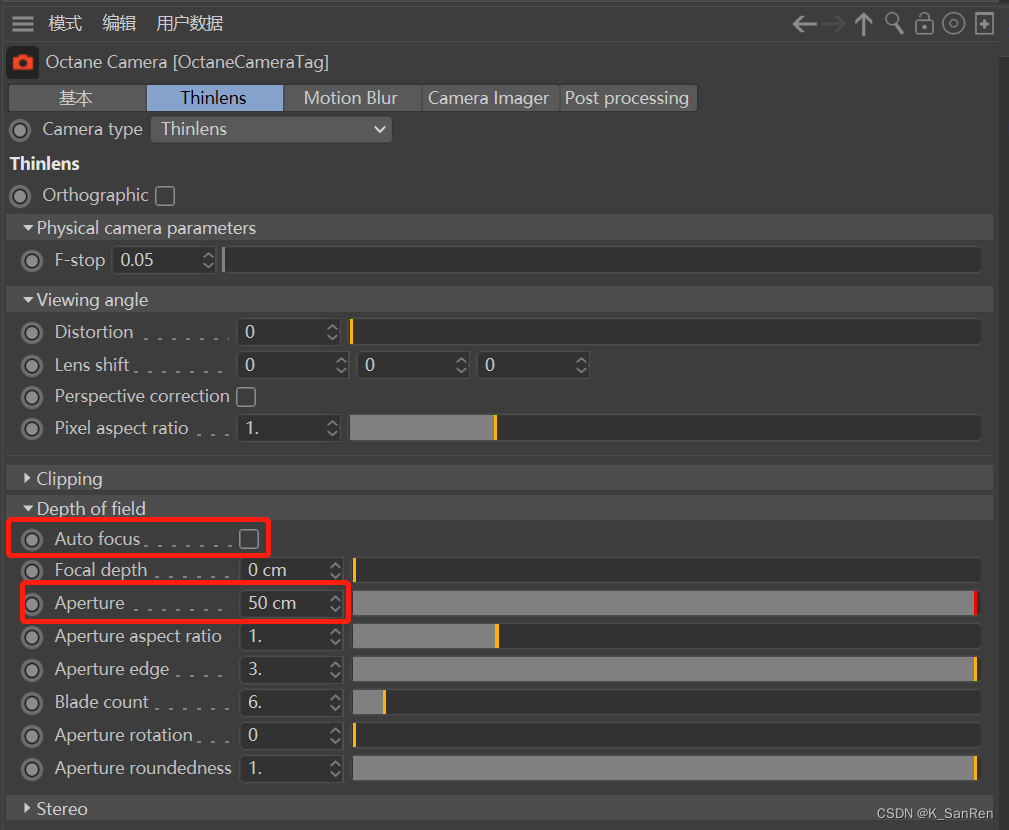This screenshot has width=1009, height=830.
Task: Click keyframe dot beside Lens shift
Action: point(32,366)
